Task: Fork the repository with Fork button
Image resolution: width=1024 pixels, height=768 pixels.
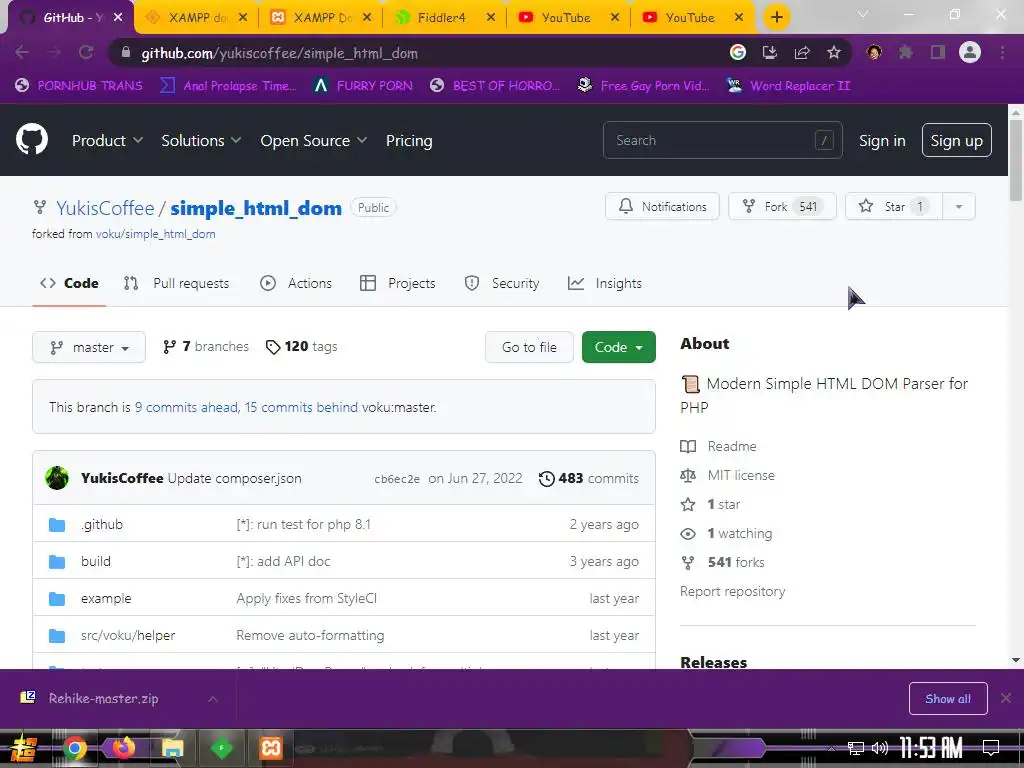Action: coord(782,206)
